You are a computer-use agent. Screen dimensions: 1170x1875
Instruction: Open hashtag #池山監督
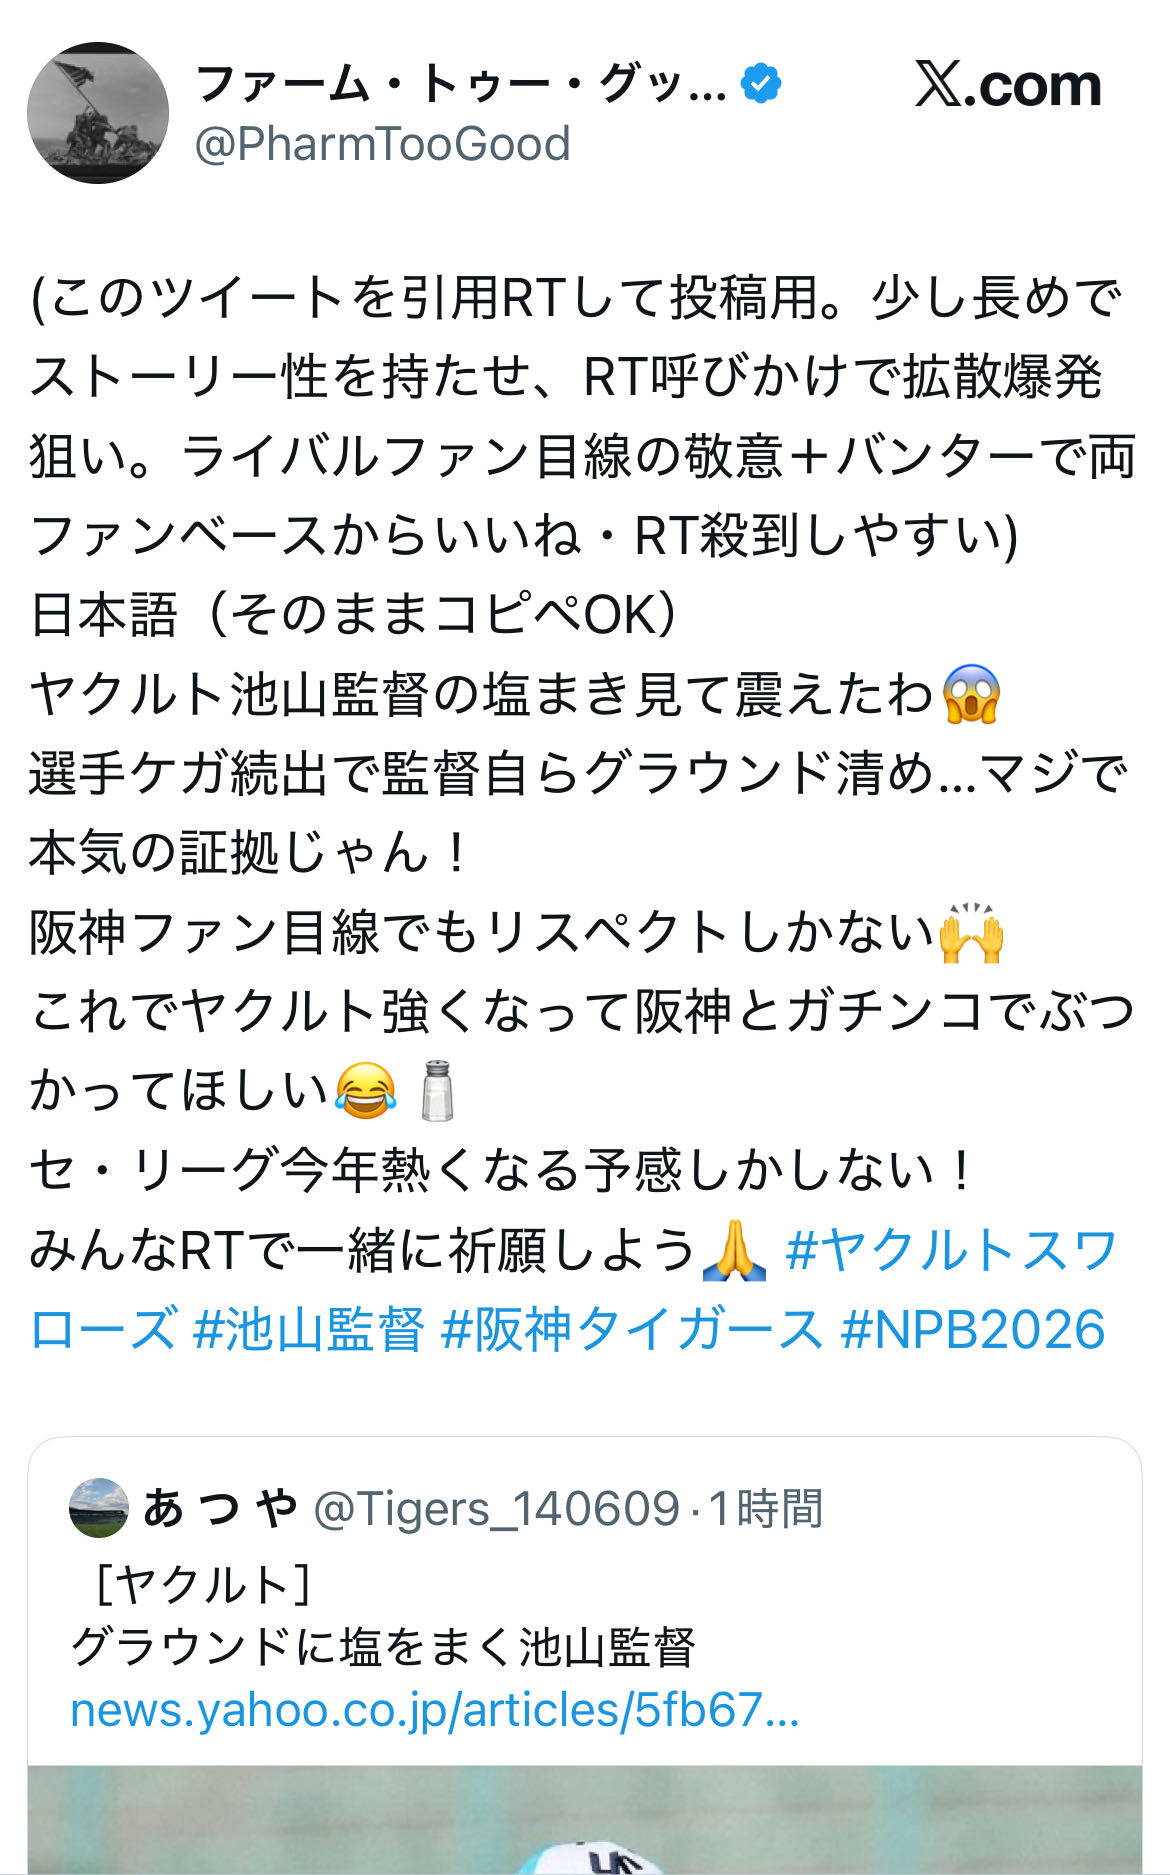(x=308, y=1329)
